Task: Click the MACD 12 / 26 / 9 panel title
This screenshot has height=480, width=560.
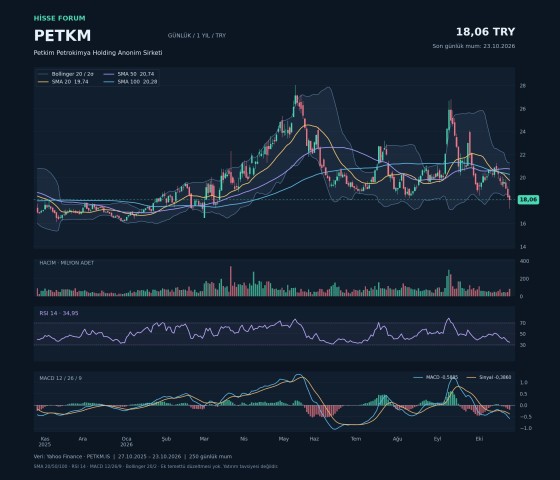Action: coord(60,378)
